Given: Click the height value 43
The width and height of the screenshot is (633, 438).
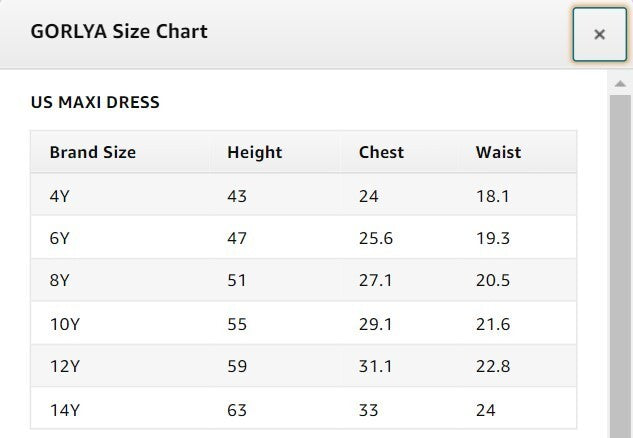Looking at the screenshot, I should click(237, 196).
